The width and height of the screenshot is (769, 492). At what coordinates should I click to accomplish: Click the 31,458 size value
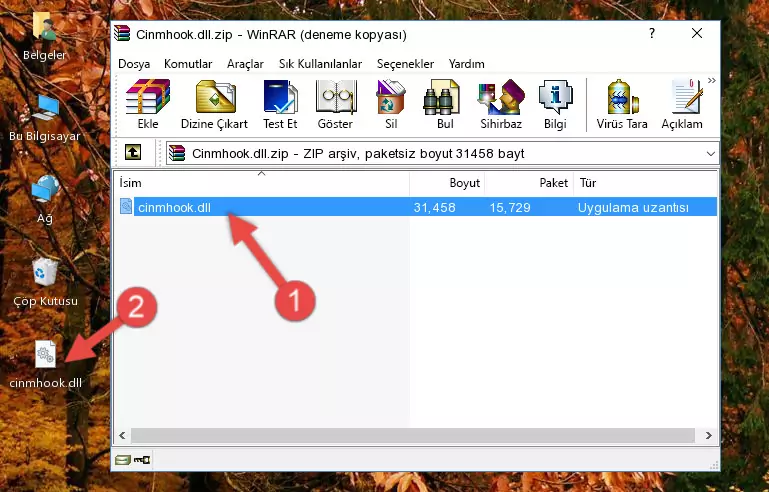pyautogui.click(x=434, y=207)
